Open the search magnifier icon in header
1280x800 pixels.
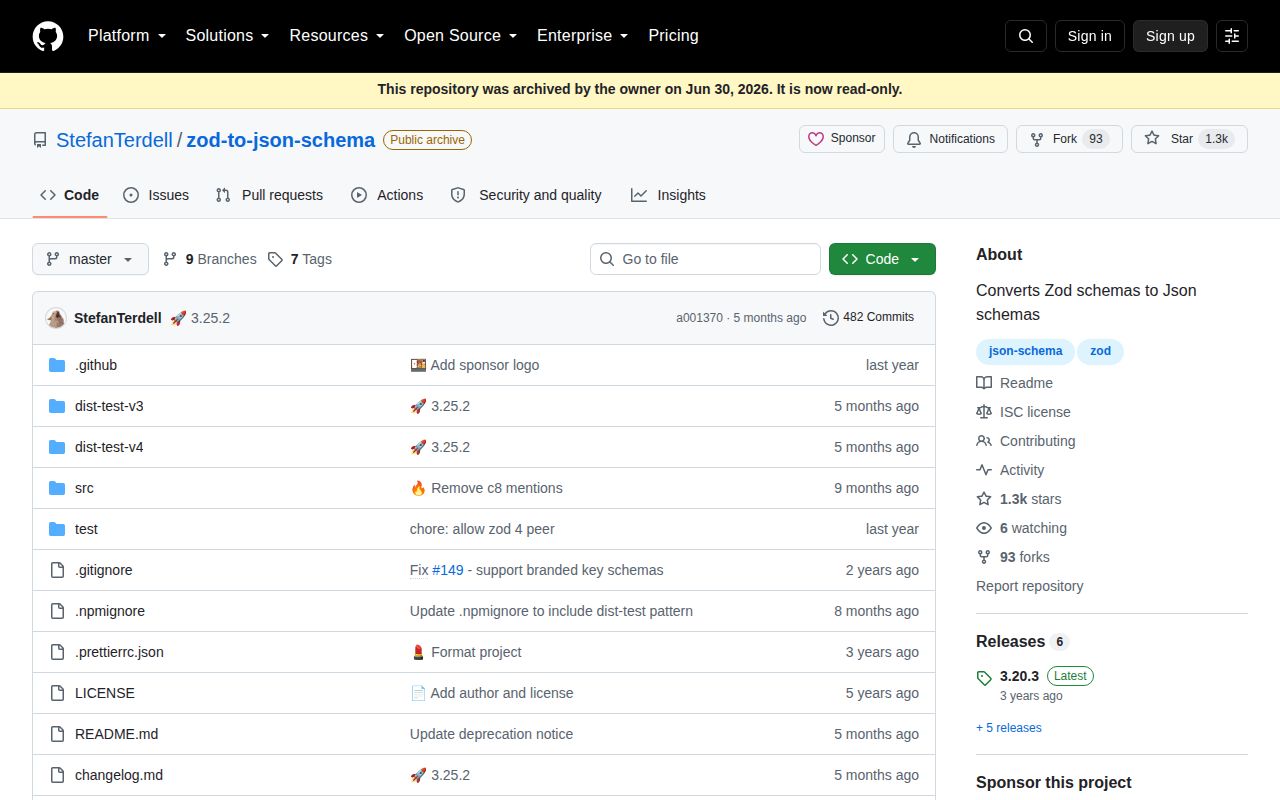1026,36
